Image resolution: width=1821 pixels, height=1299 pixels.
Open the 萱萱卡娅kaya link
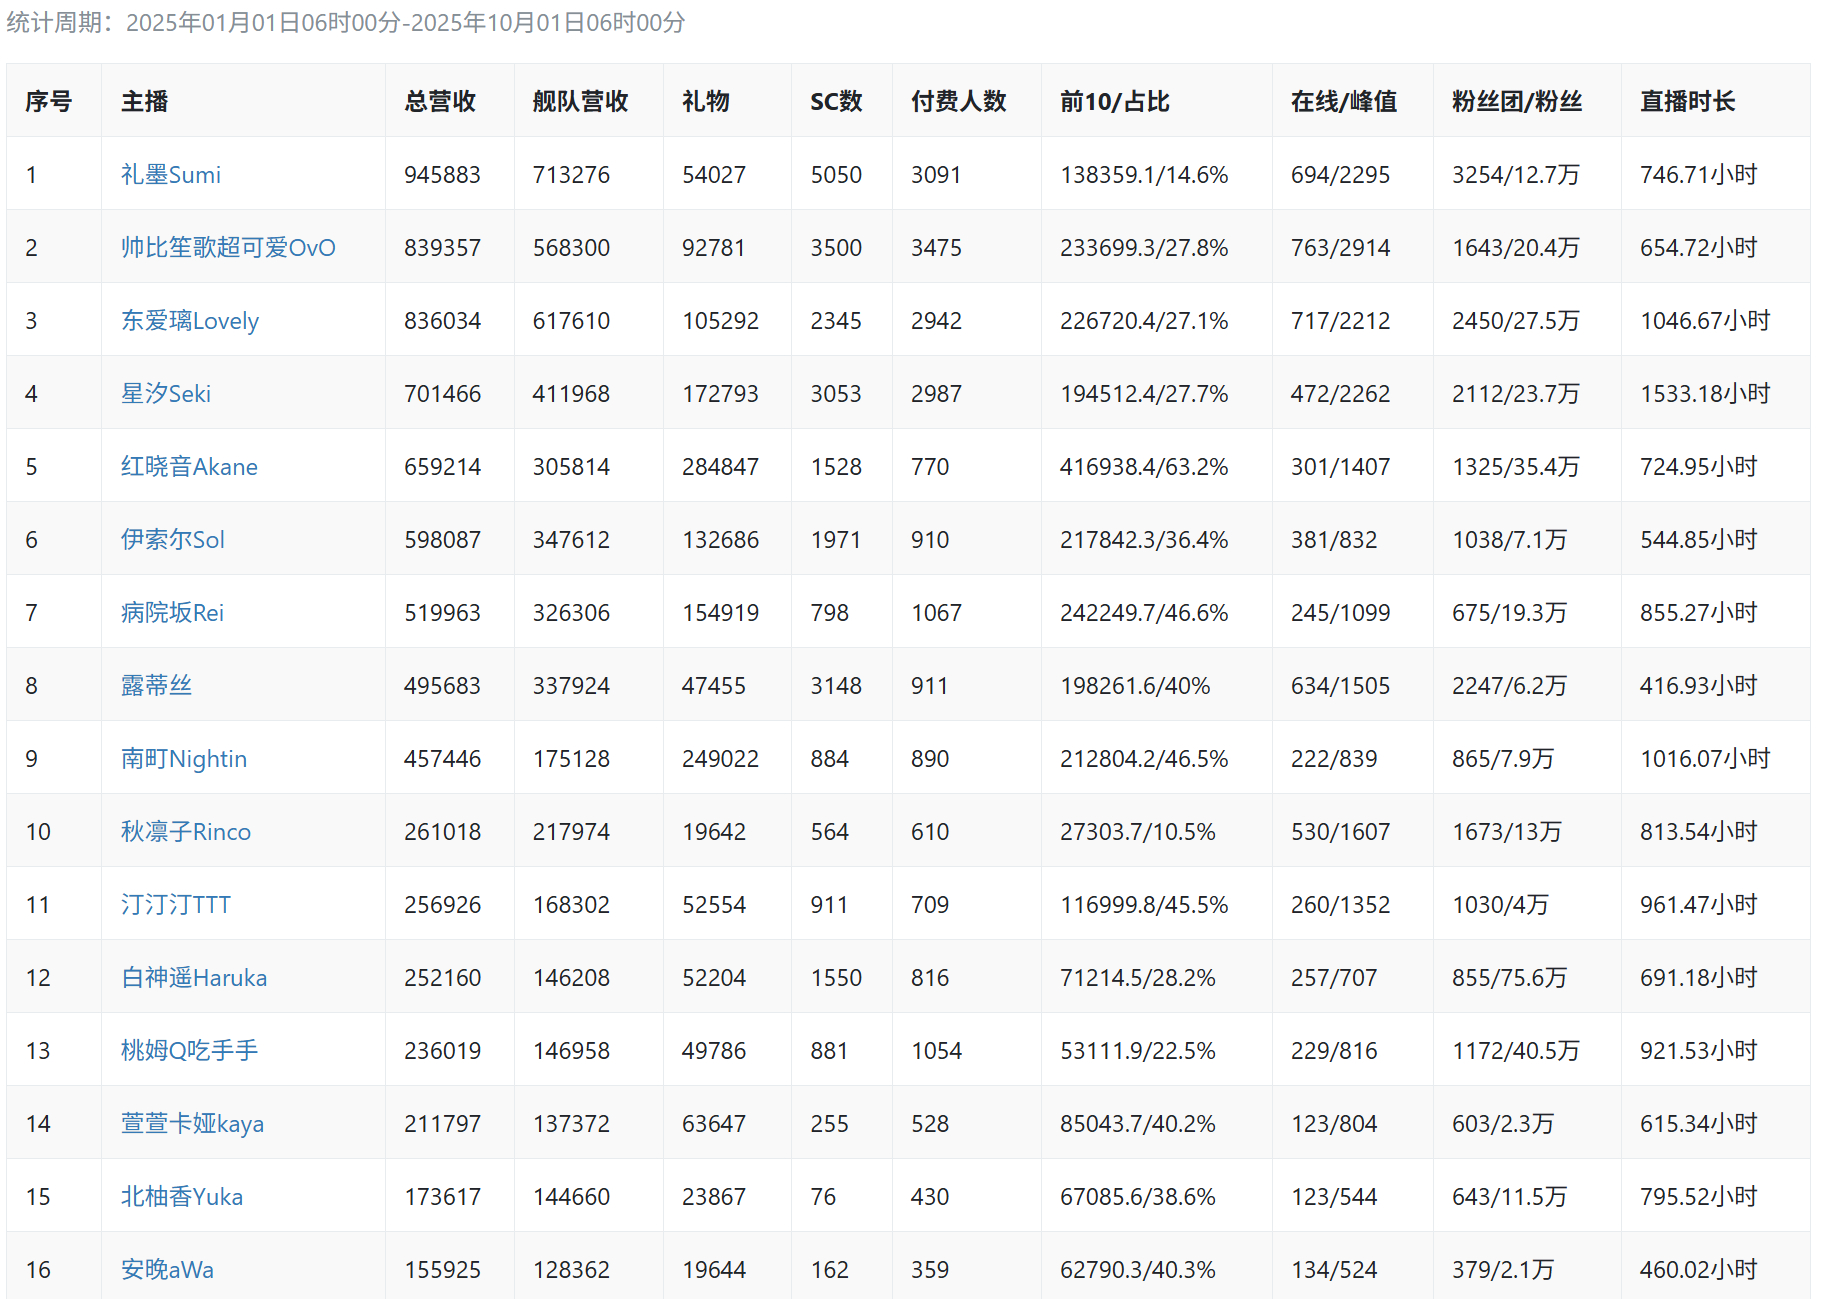192,1124
